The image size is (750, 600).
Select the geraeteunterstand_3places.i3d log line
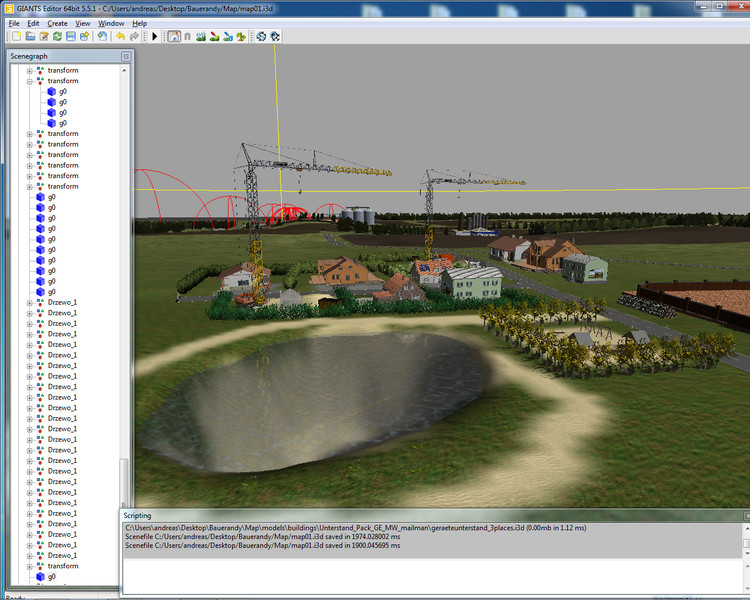(x=356, y=528)
